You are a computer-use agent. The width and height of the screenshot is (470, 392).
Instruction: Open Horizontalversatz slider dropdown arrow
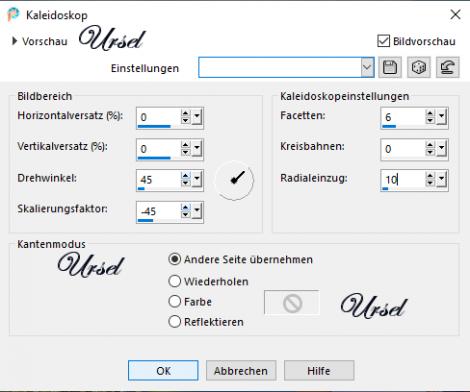click(197, 117)
